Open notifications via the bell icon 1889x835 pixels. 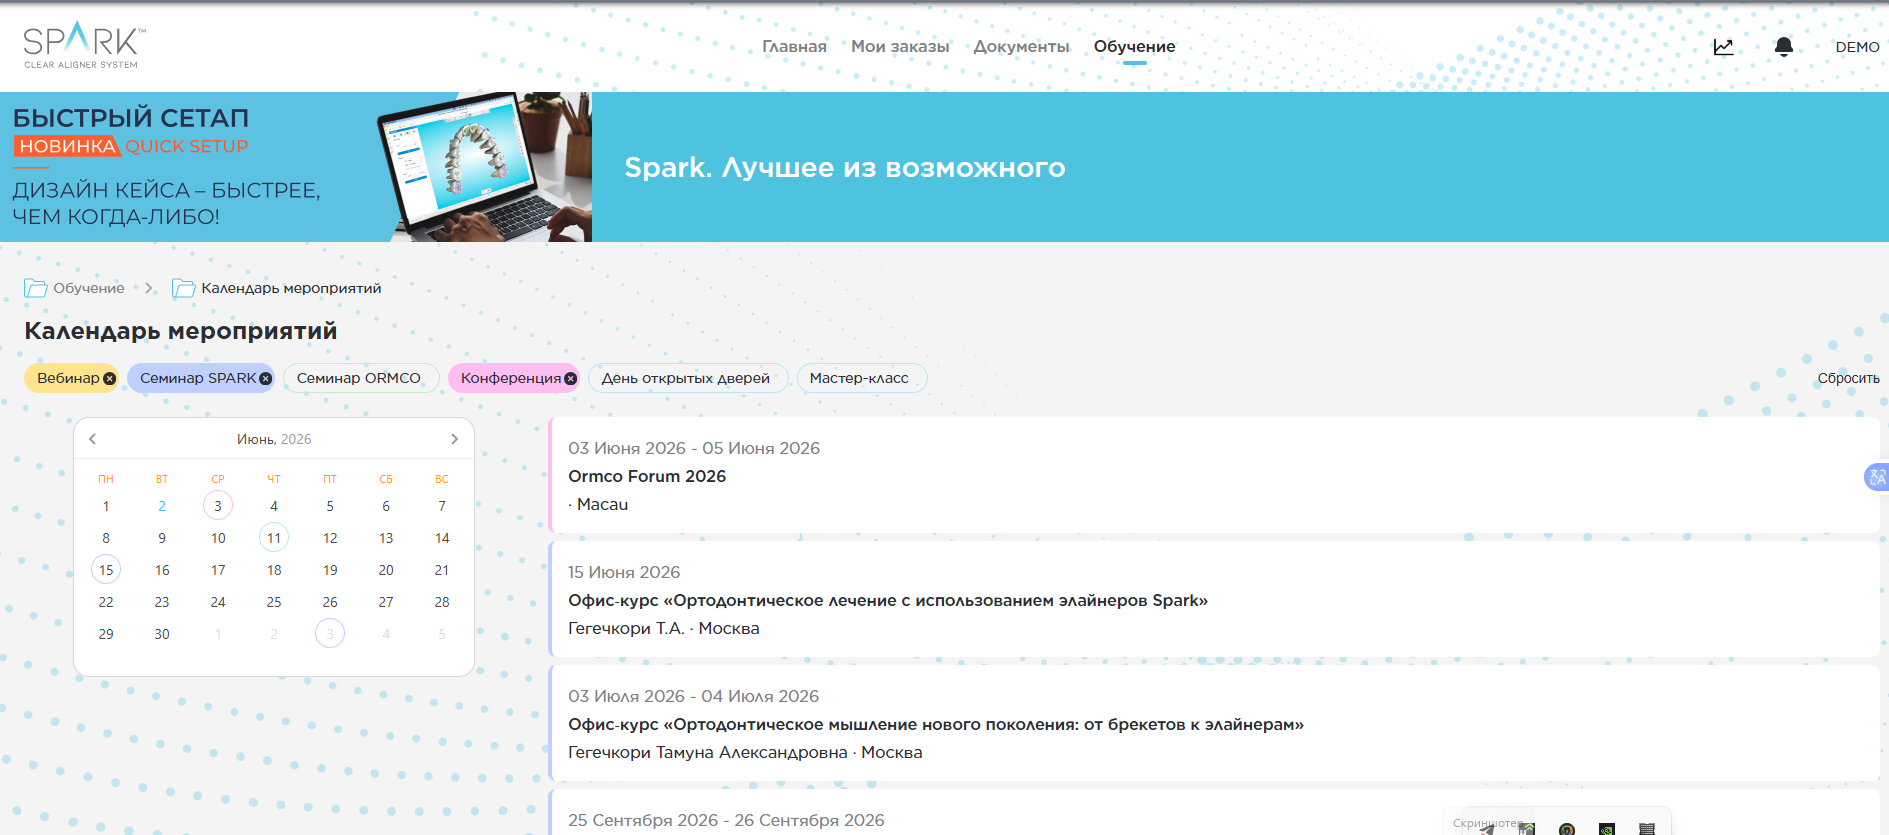(x=1783, y=47)
